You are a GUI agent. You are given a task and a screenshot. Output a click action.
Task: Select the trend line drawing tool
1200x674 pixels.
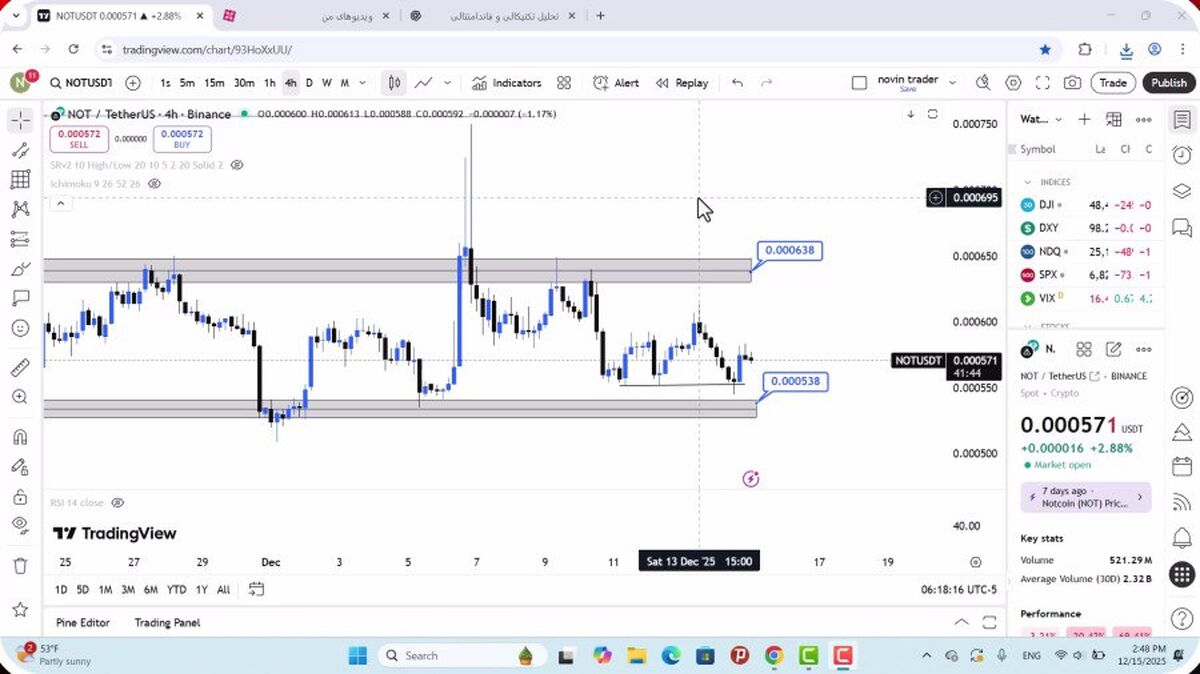(20, 151)
